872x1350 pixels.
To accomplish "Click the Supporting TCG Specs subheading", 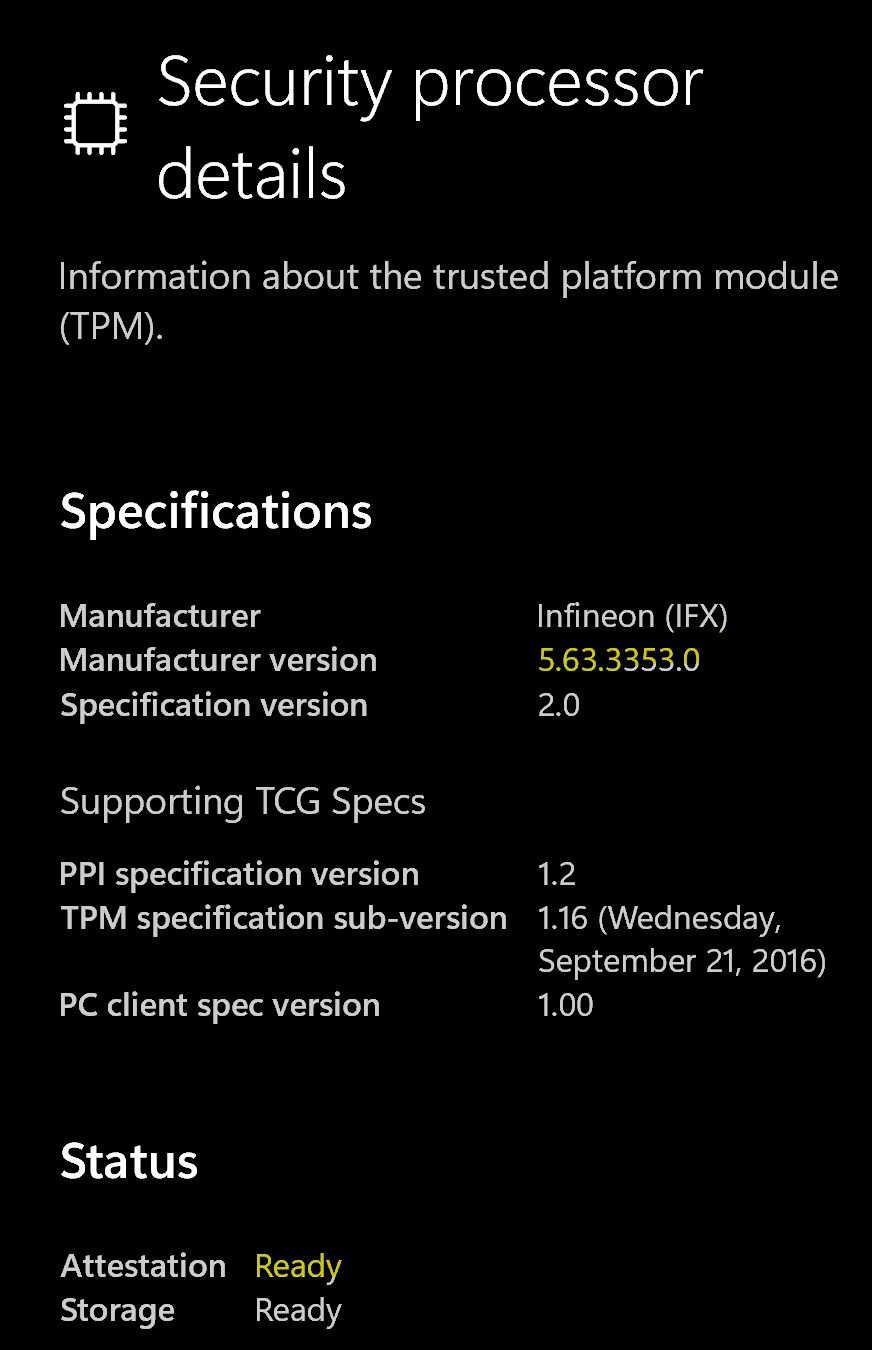I will tap(243, 801).
